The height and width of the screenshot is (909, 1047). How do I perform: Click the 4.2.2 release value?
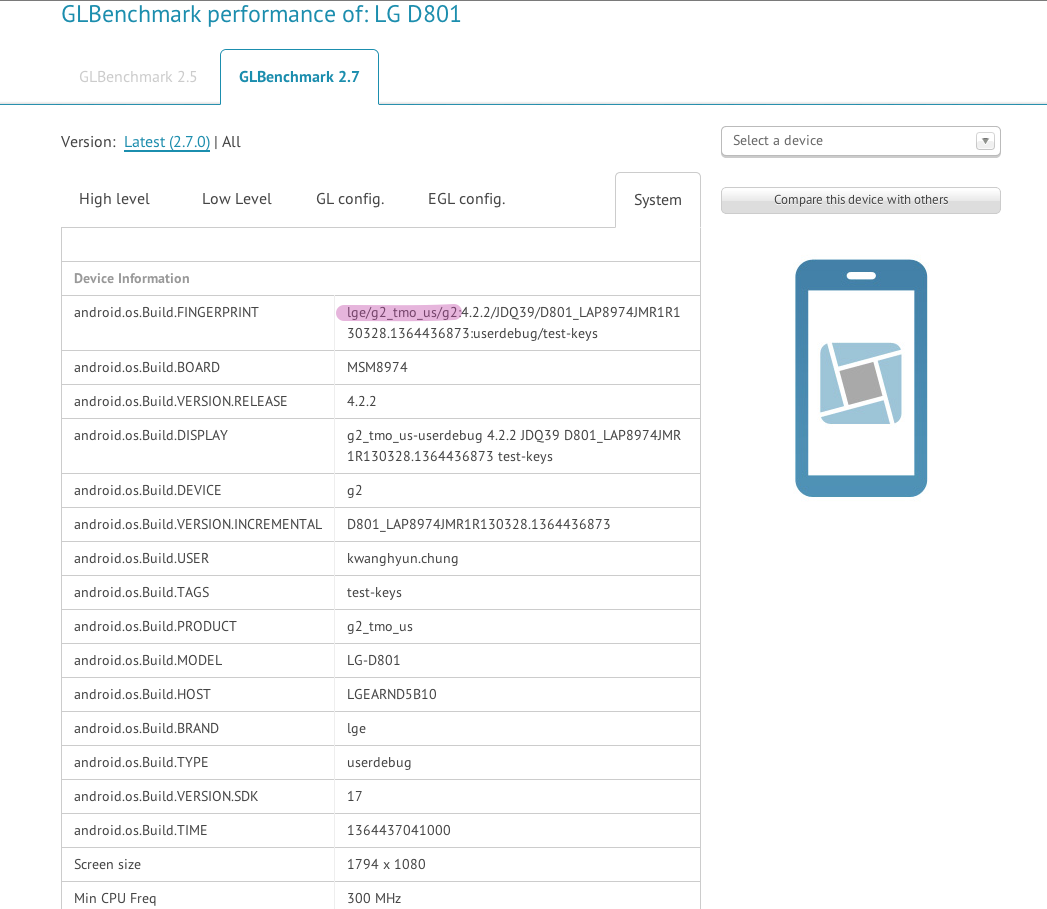pos(361,401)
